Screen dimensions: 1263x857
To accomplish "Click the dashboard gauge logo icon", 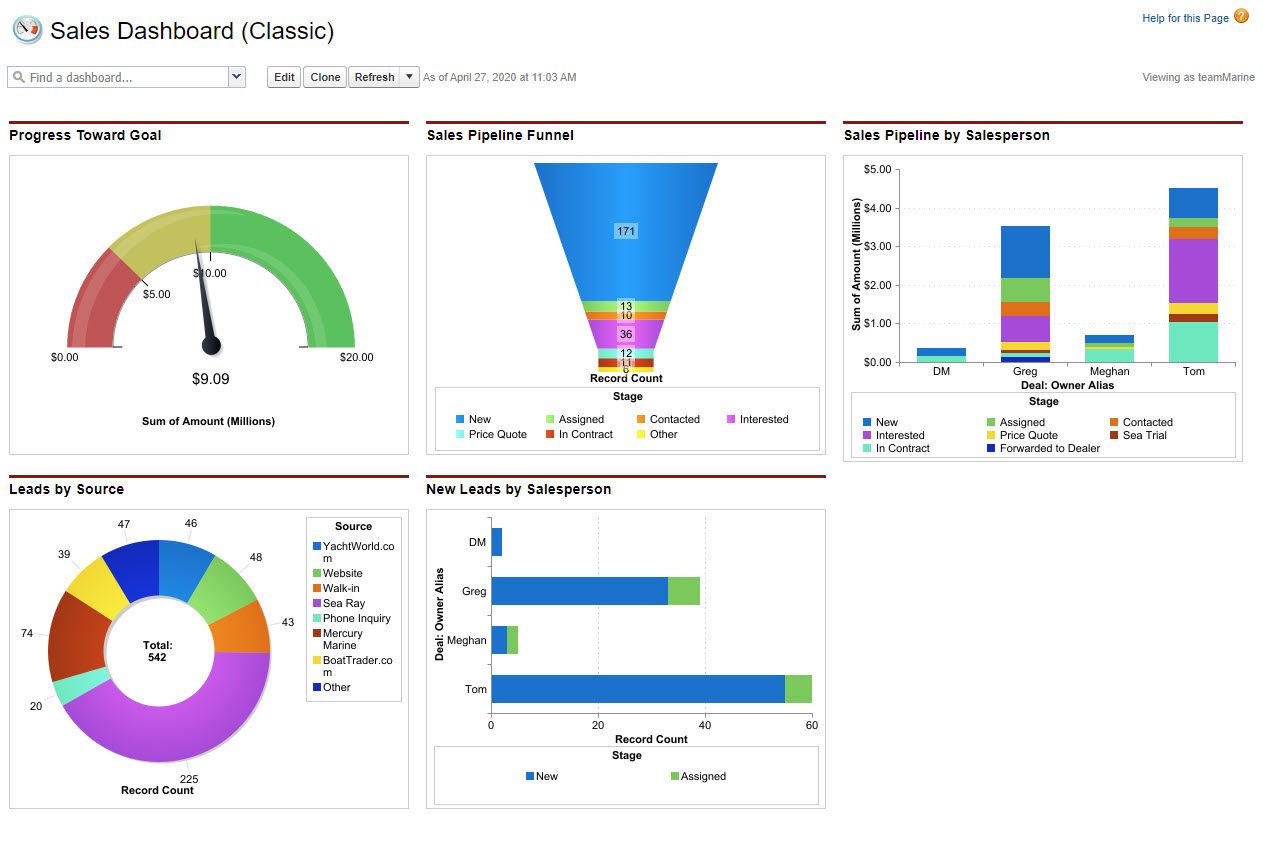I will 28,30.
